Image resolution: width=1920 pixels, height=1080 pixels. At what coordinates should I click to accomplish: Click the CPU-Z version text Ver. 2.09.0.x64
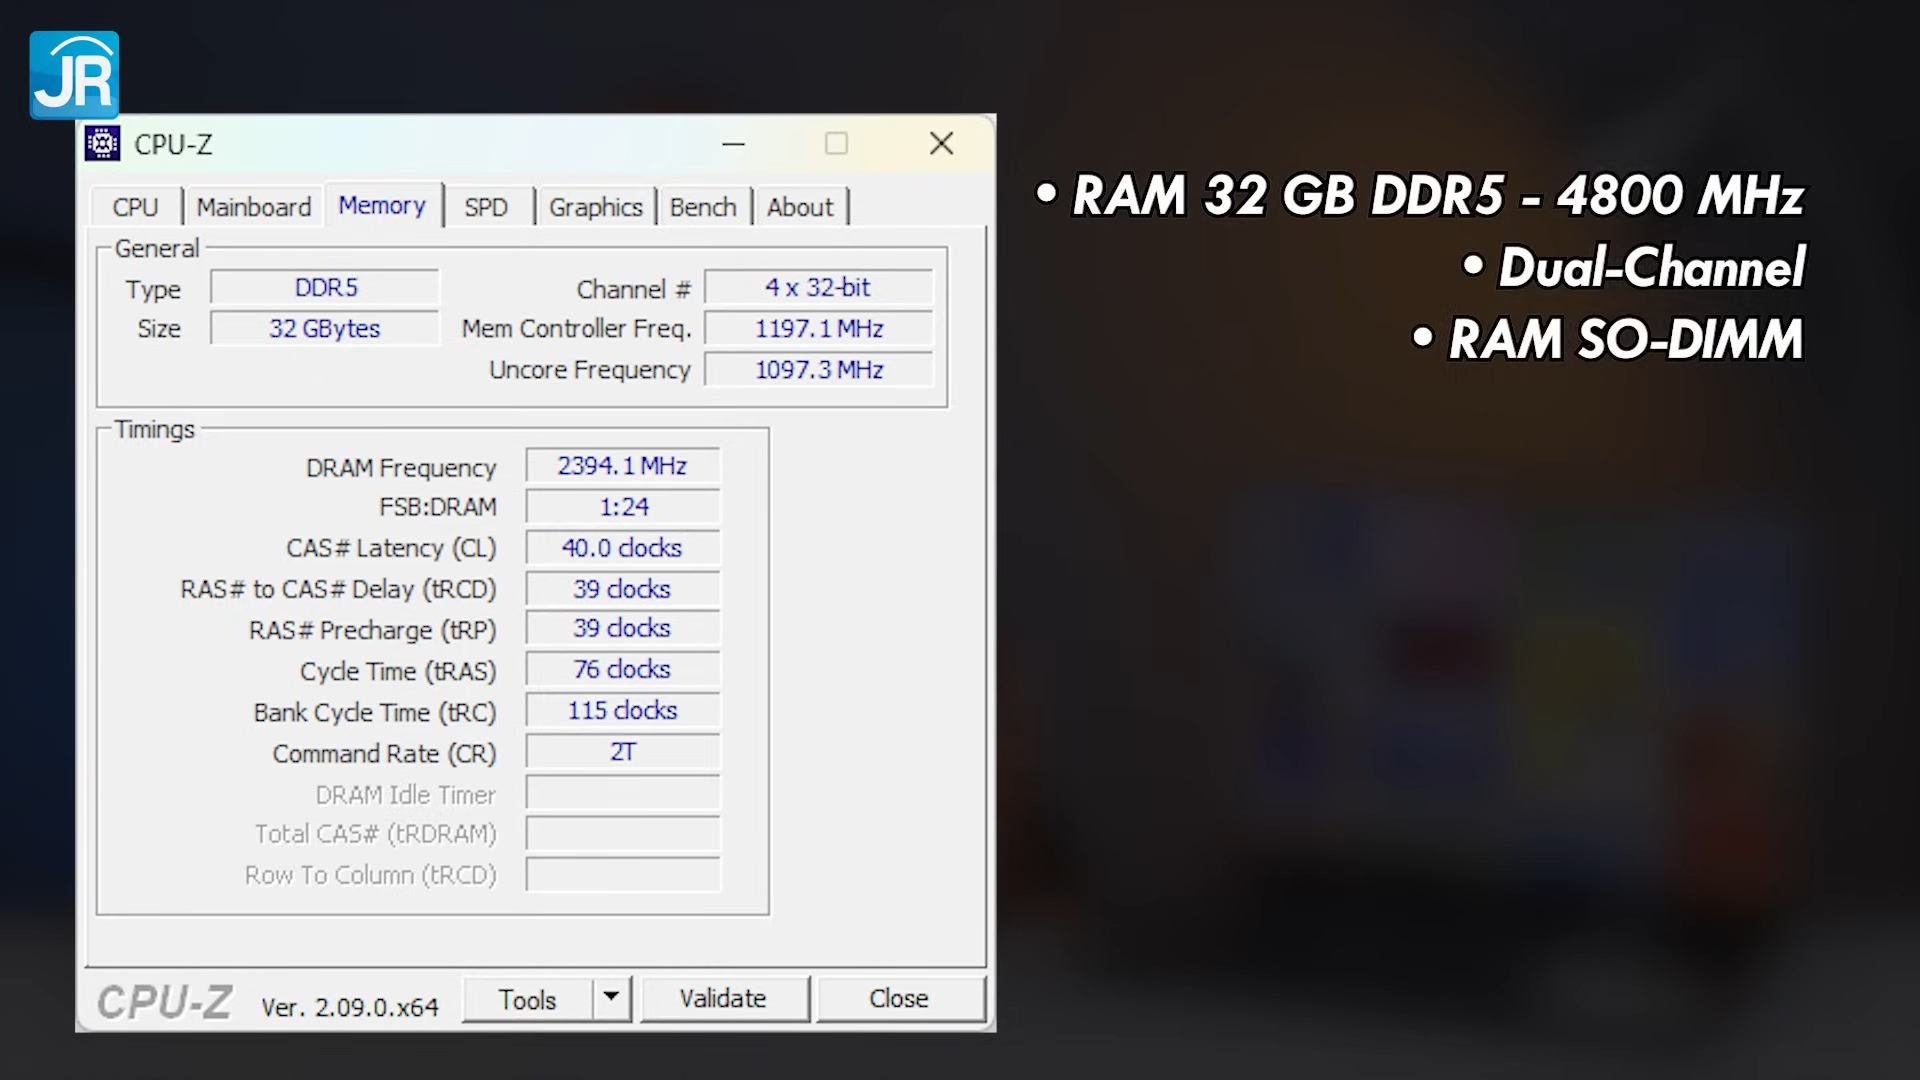click(x=348, y=1007)
